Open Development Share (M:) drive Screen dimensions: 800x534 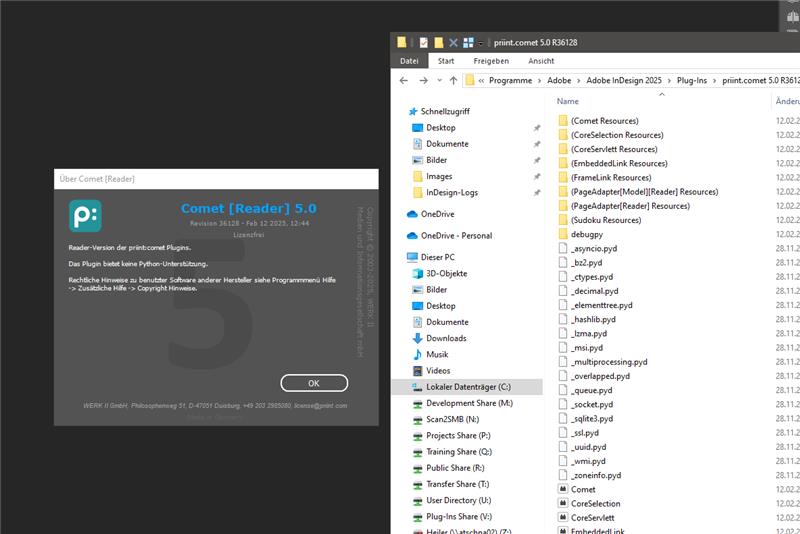click(469, 403)
